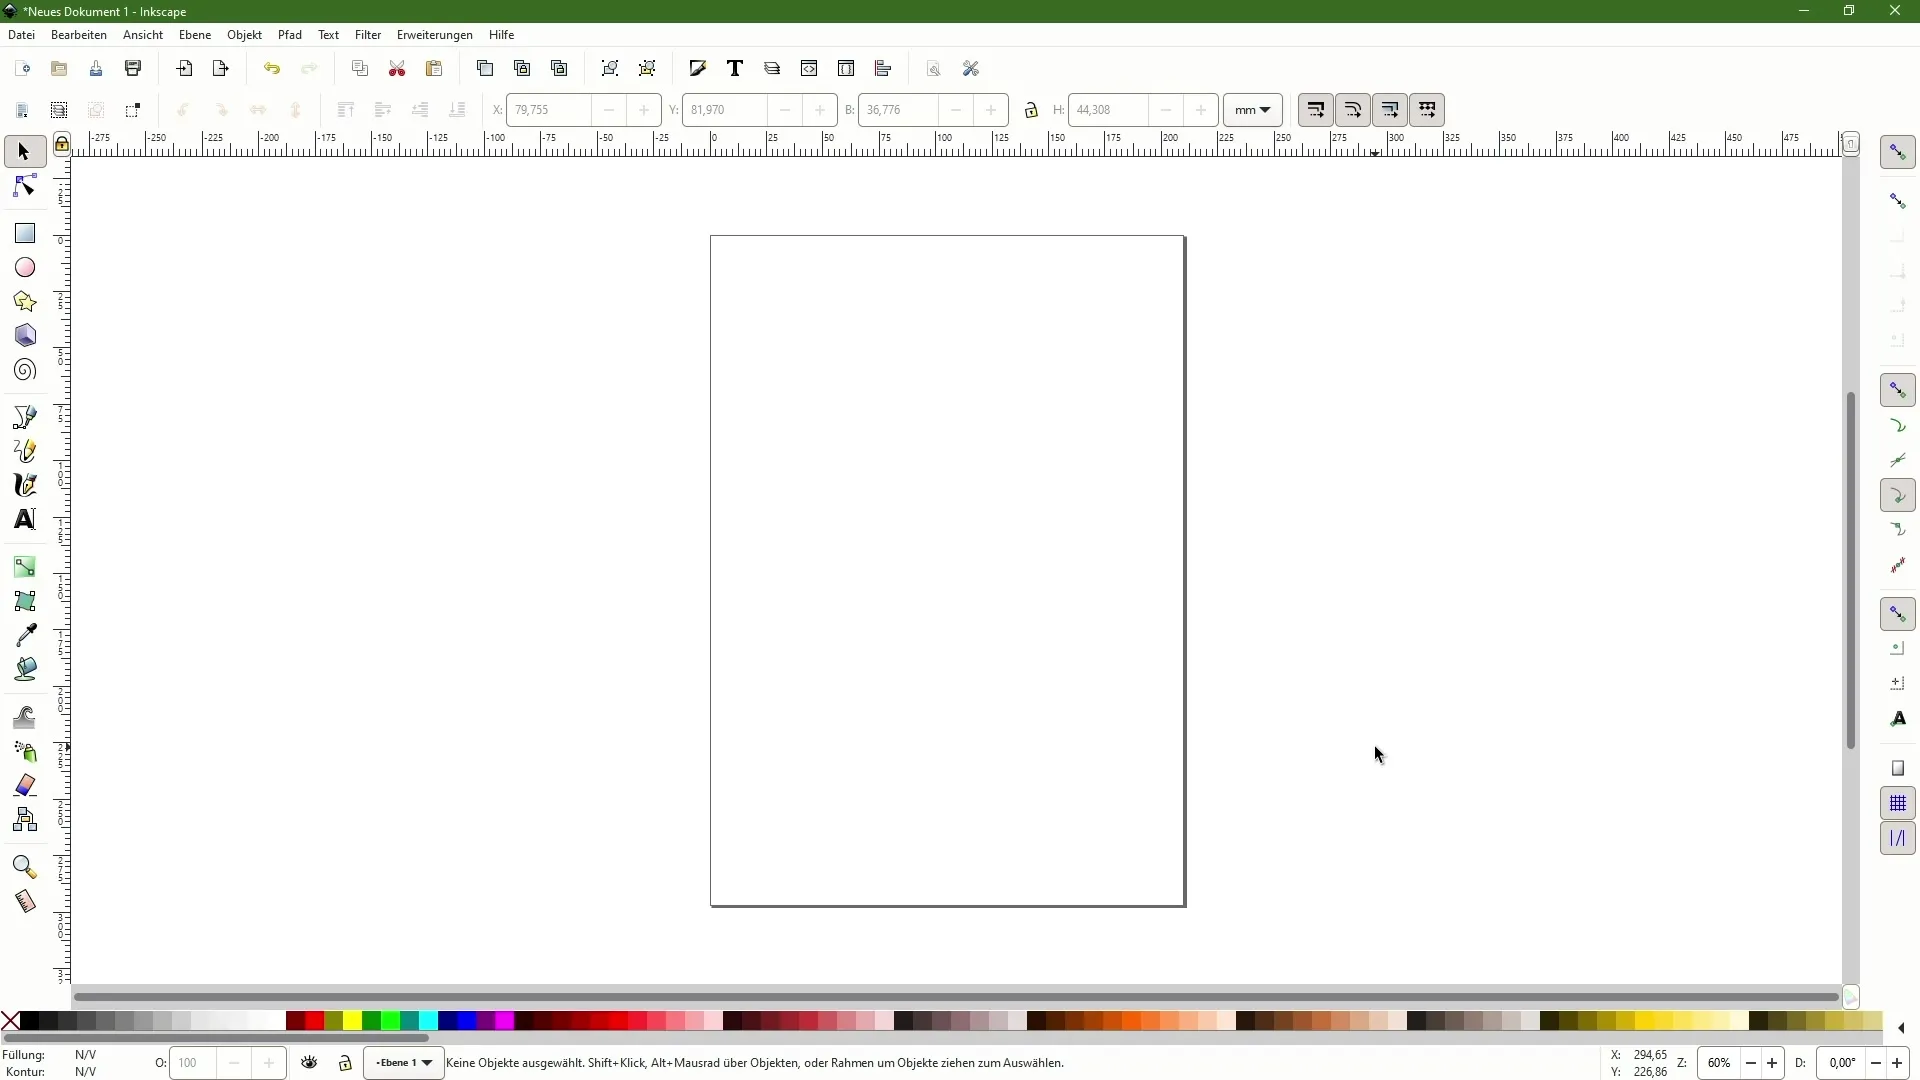Click the opacity O input field
The image size is (1920, 1080).
(x=193, y=1063)
